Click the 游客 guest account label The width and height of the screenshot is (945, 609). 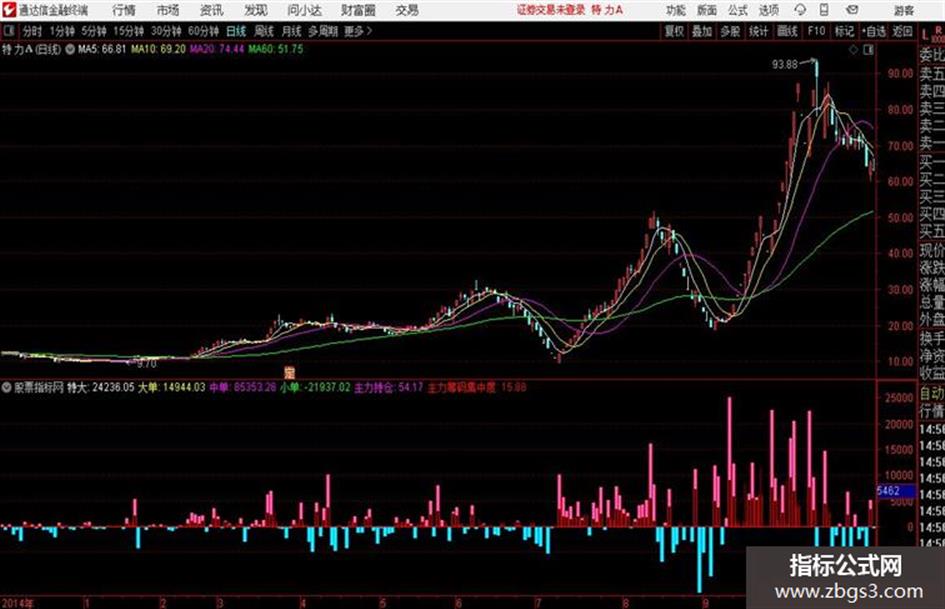[903, 10]
